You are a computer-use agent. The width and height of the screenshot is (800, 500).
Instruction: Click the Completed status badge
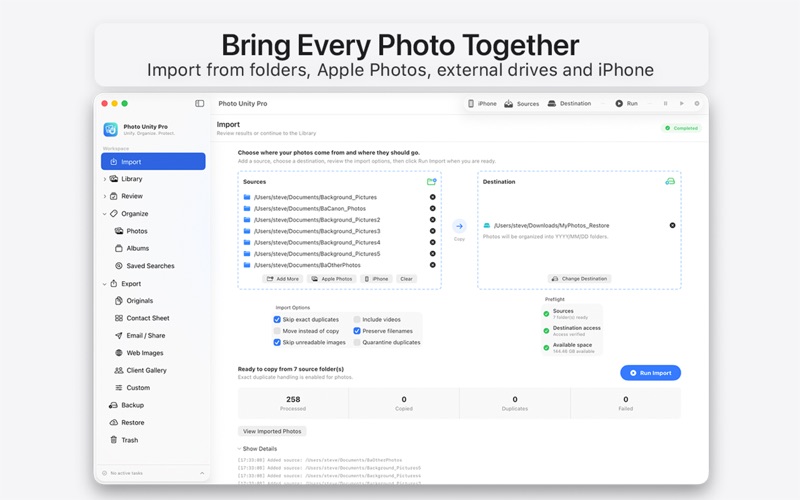[681, 128]
